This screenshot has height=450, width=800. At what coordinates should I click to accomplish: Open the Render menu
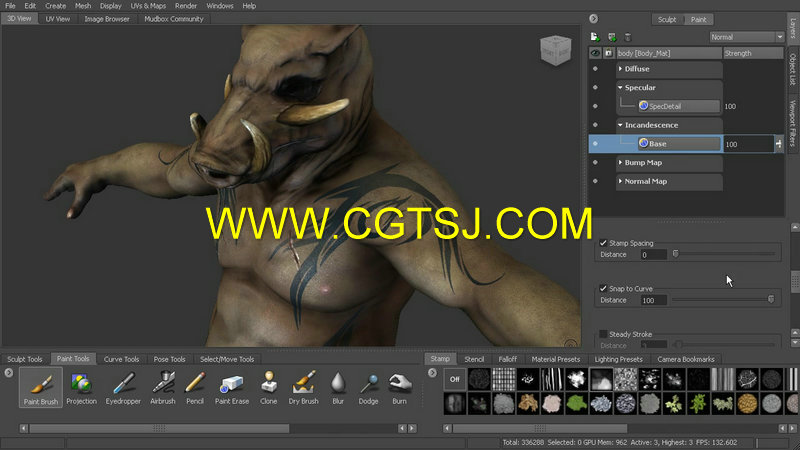pos(186,6)
